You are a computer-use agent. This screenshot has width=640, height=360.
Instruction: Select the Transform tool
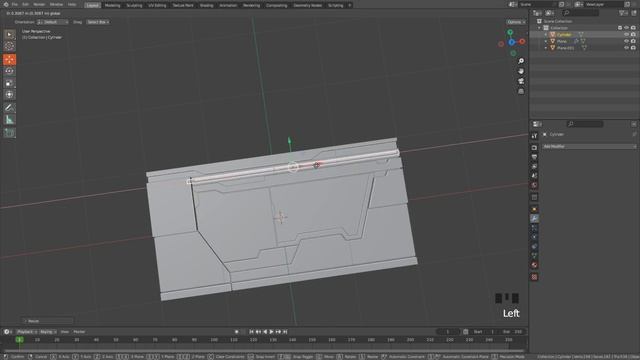(9, 94)
